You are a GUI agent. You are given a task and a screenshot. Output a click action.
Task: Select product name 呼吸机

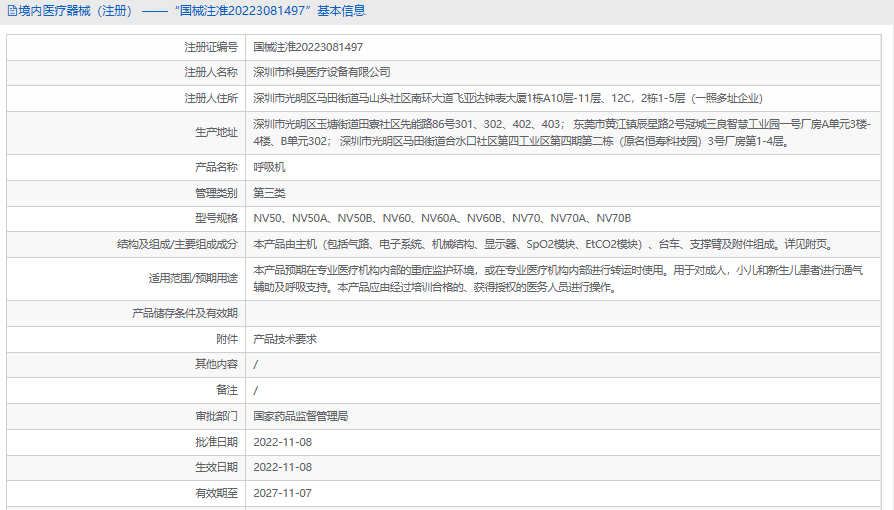click(x=269, y=167)
